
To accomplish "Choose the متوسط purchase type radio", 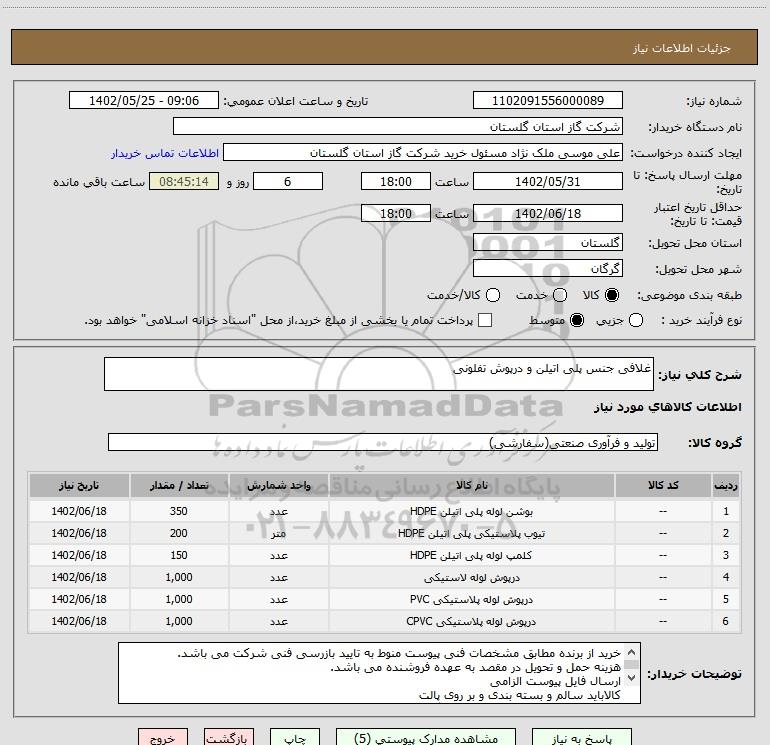I will (x=577, y=320).
